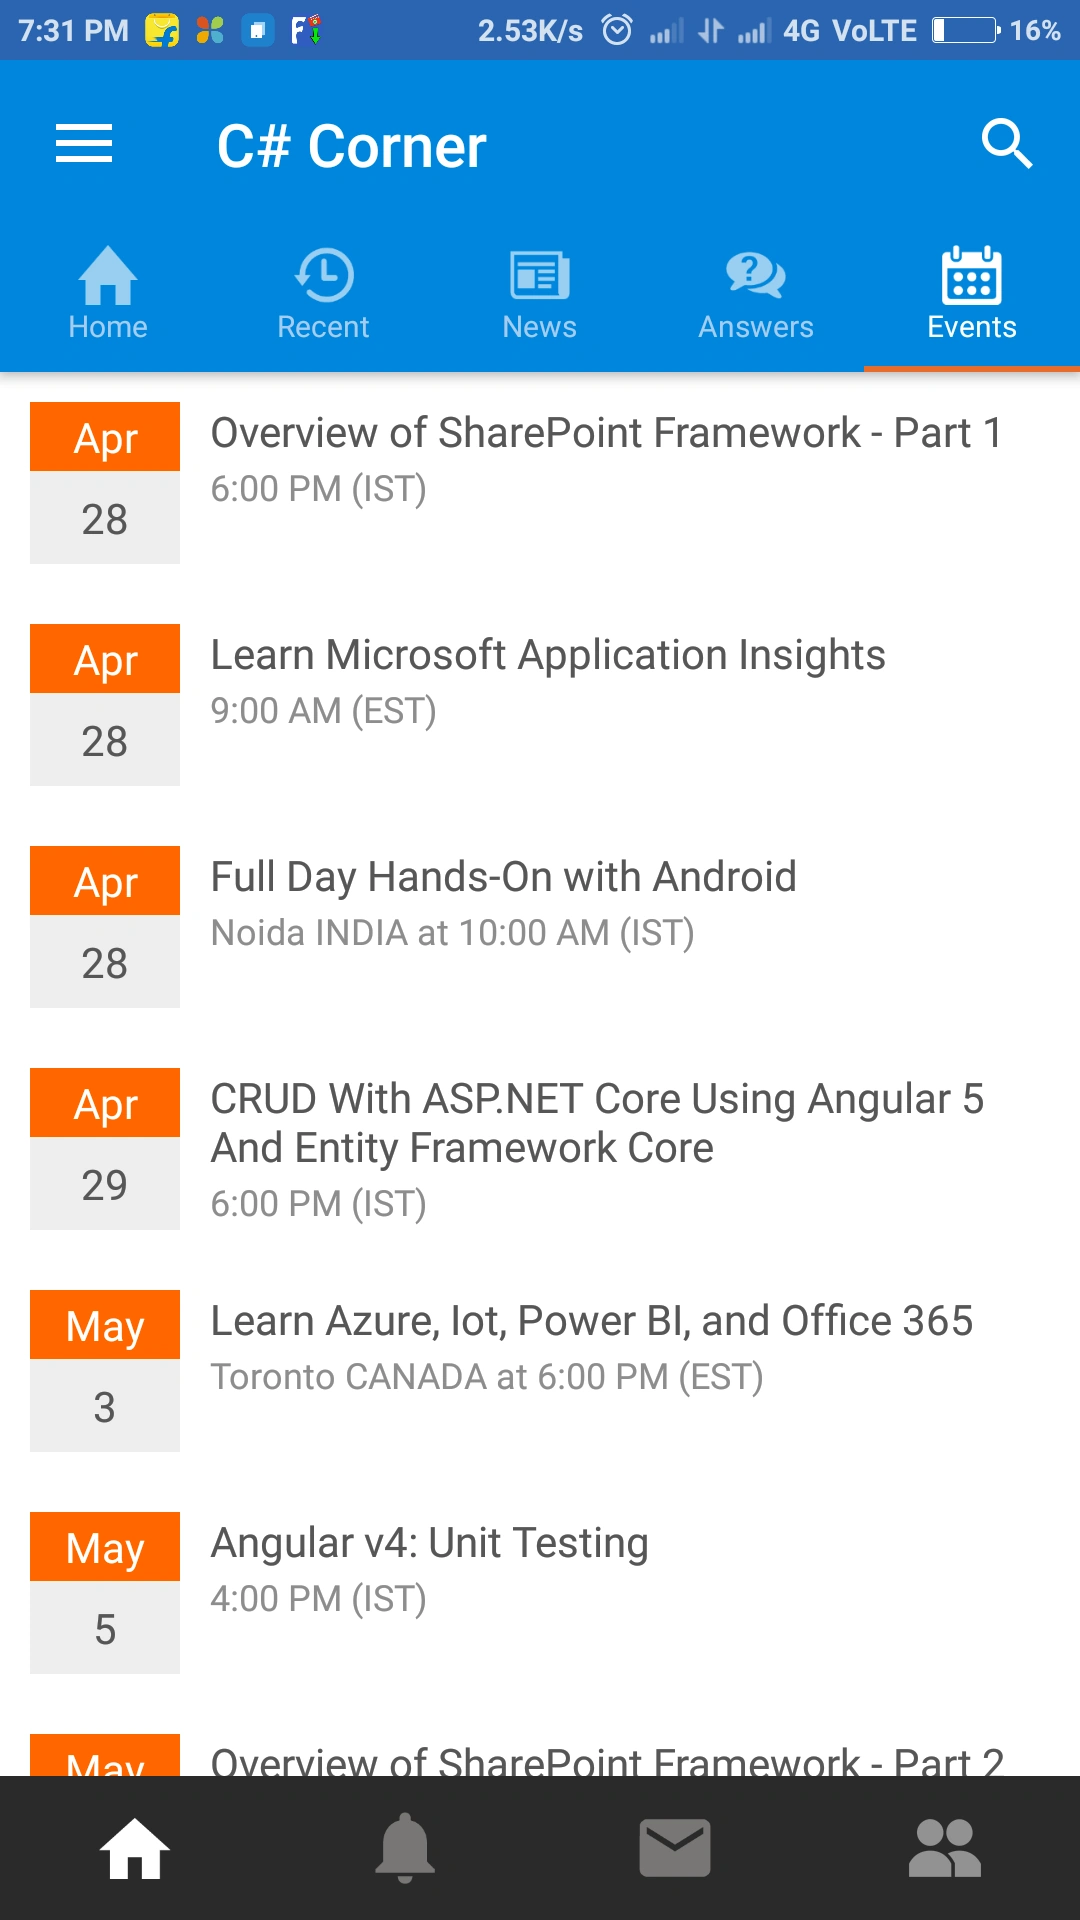Screen dimensions: 1080x1920
Task: Open the Recent tab
Action: coord(324,293)
